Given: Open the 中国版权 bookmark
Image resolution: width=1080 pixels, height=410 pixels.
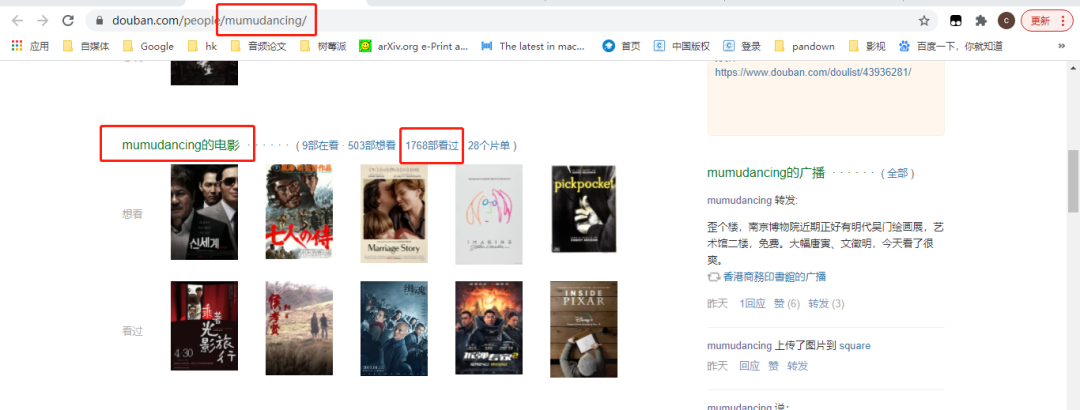Looking at the screenshot, I should pos(681,46).
